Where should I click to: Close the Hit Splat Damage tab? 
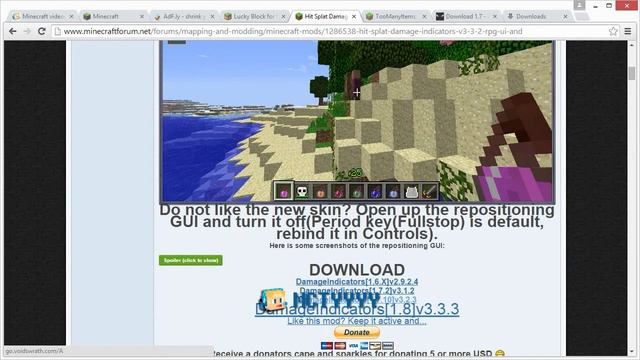[x=354, y=16]
